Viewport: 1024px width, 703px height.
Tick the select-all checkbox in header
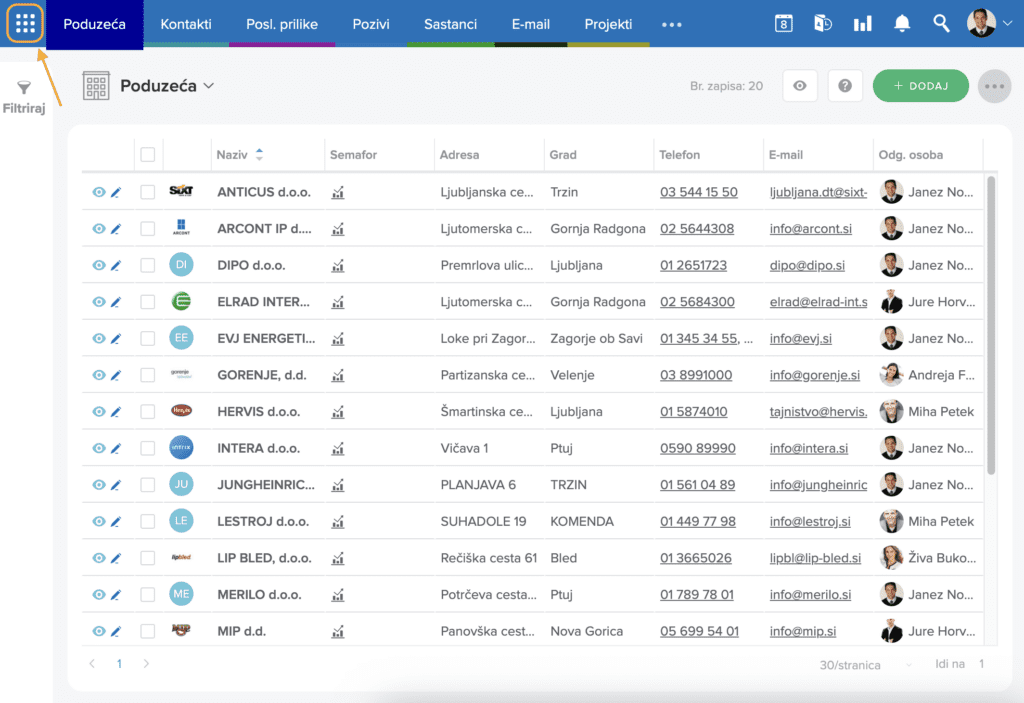pos(148,155)
